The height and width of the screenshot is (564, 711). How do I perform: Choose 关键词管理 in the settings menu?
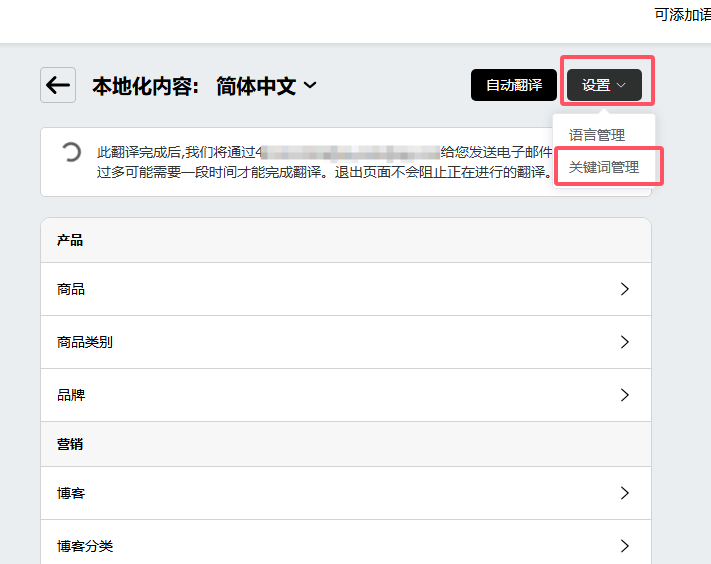click(x=604, y=167)
